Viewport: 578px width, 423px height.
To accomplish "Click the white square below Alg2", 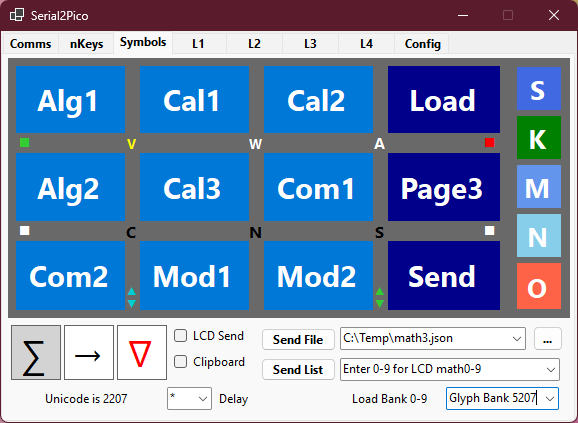I will (24, 231).
